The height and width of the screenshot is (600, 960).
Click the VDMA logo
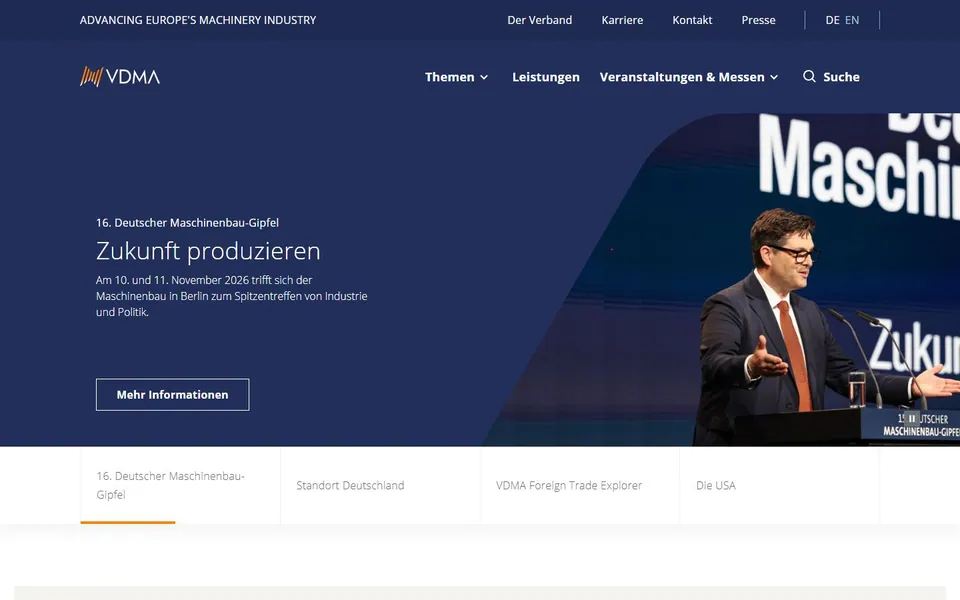(120, 77)
